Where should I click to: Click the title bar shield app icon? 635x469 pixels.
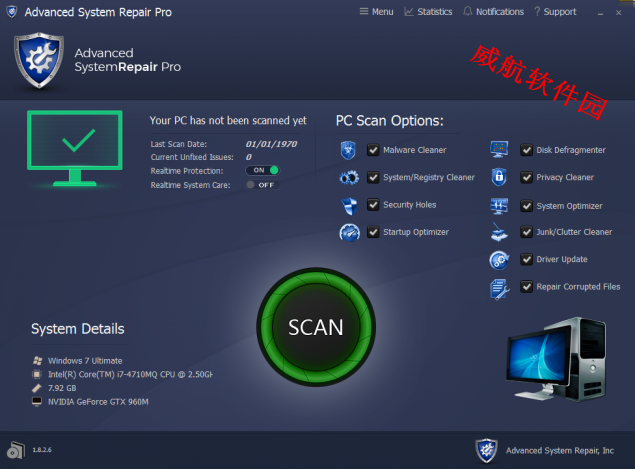coord(12,12)
